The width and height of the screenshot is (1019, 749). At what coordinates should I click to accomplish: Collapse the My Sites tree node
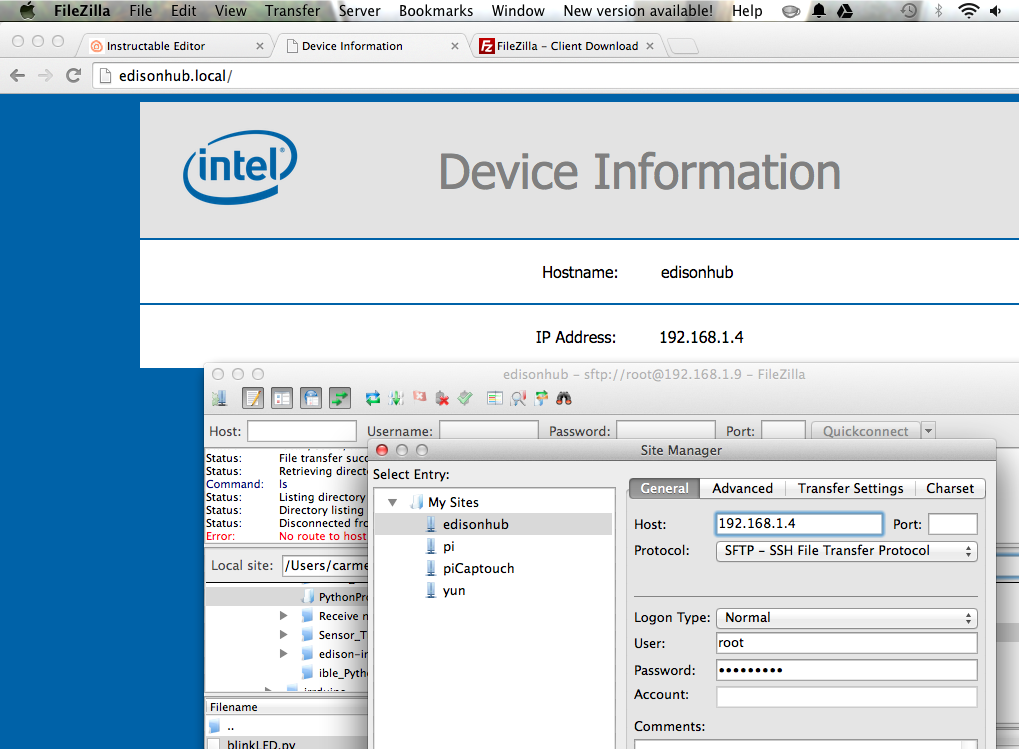click(x=393, y=502)
